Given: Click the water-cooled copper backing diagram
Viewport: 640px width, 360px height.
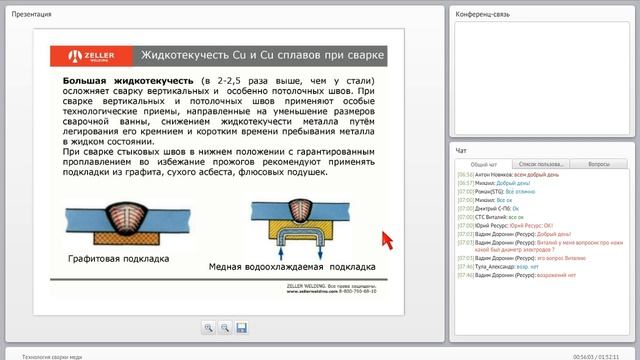Looking at the screenshot, I should point(300,229).
